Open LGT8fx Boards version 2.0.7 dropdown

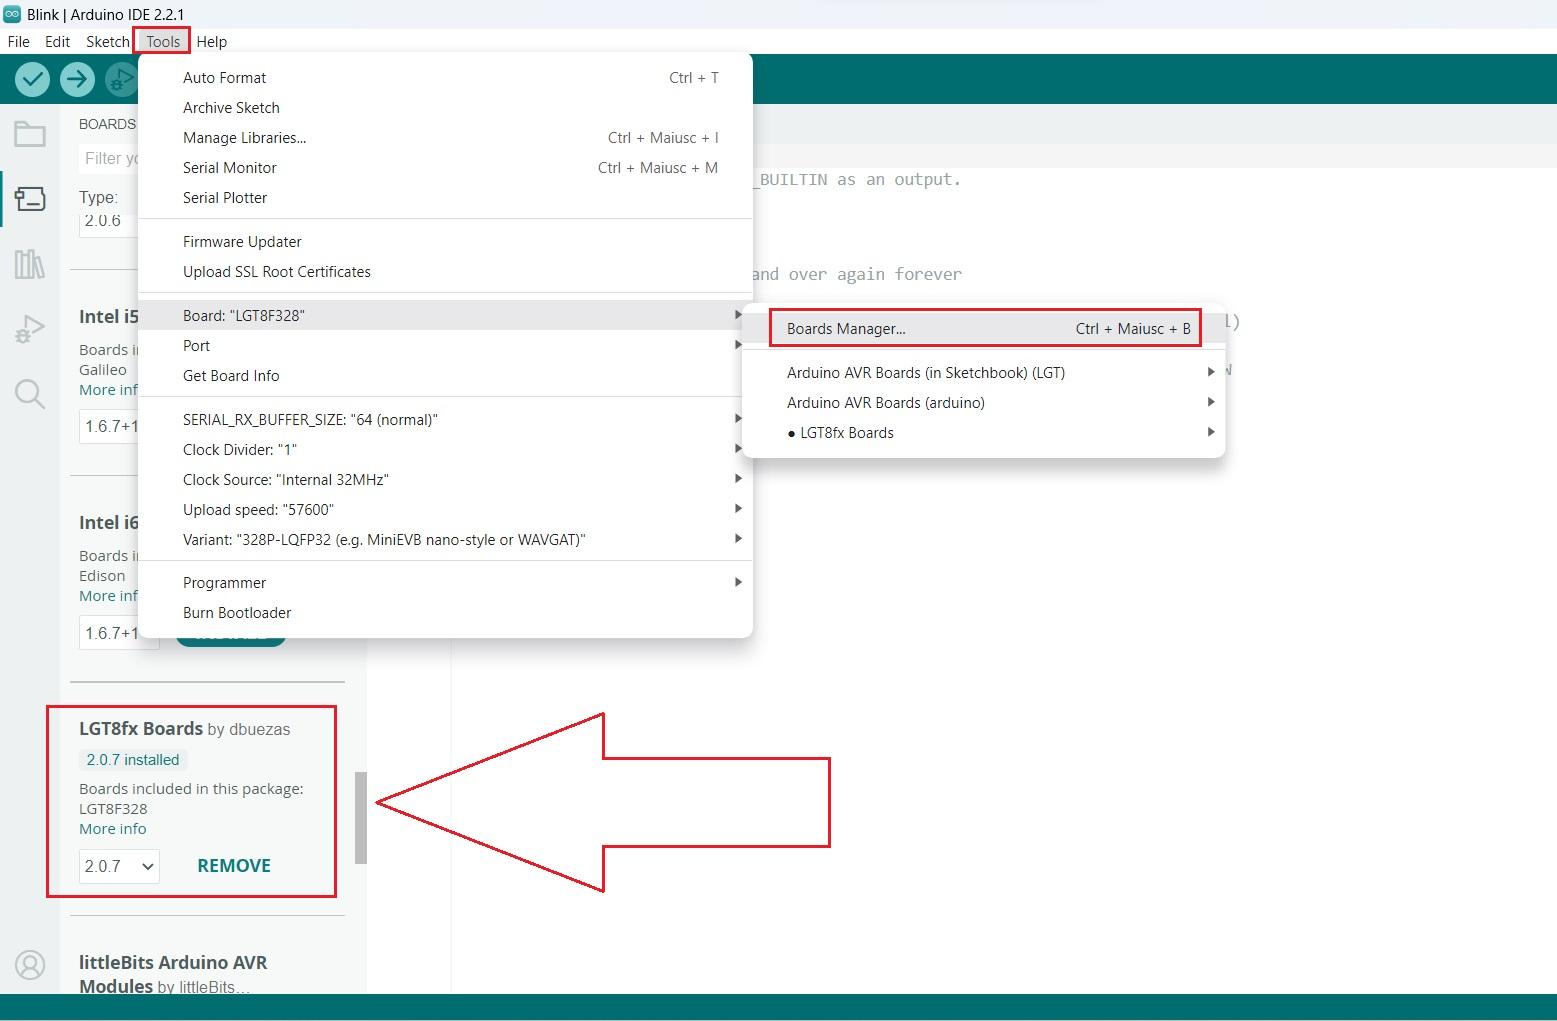[x=119, y=866]
